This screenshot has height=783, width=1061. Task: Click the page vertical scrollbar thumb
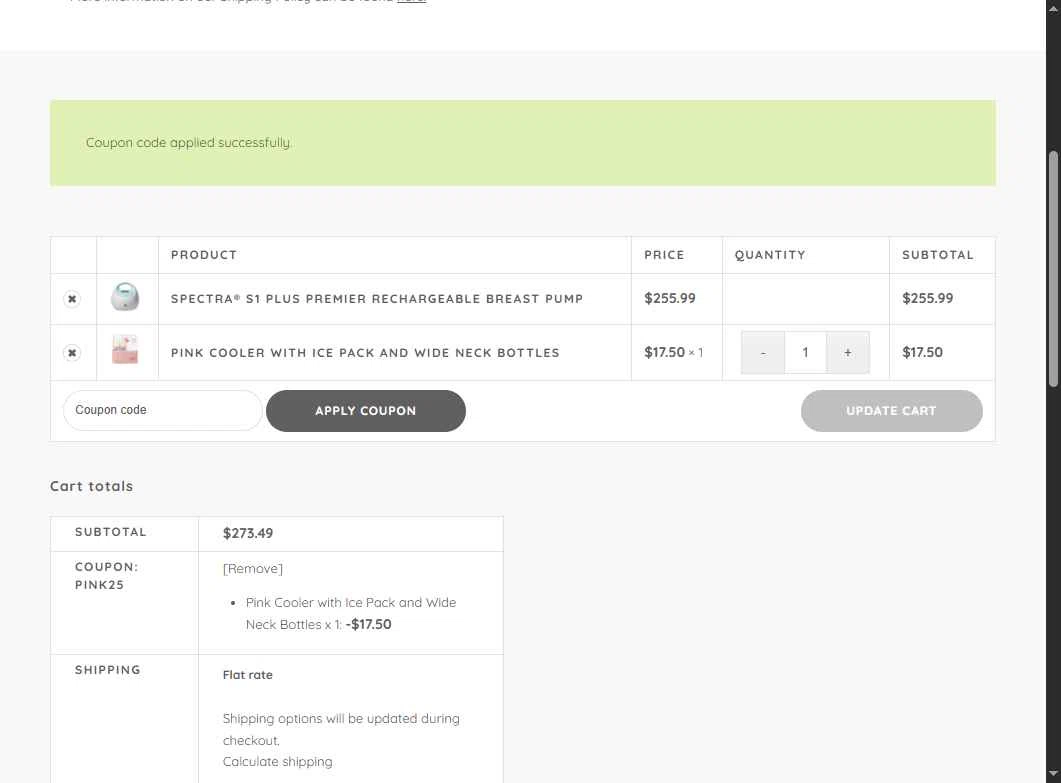[1053, 269]
